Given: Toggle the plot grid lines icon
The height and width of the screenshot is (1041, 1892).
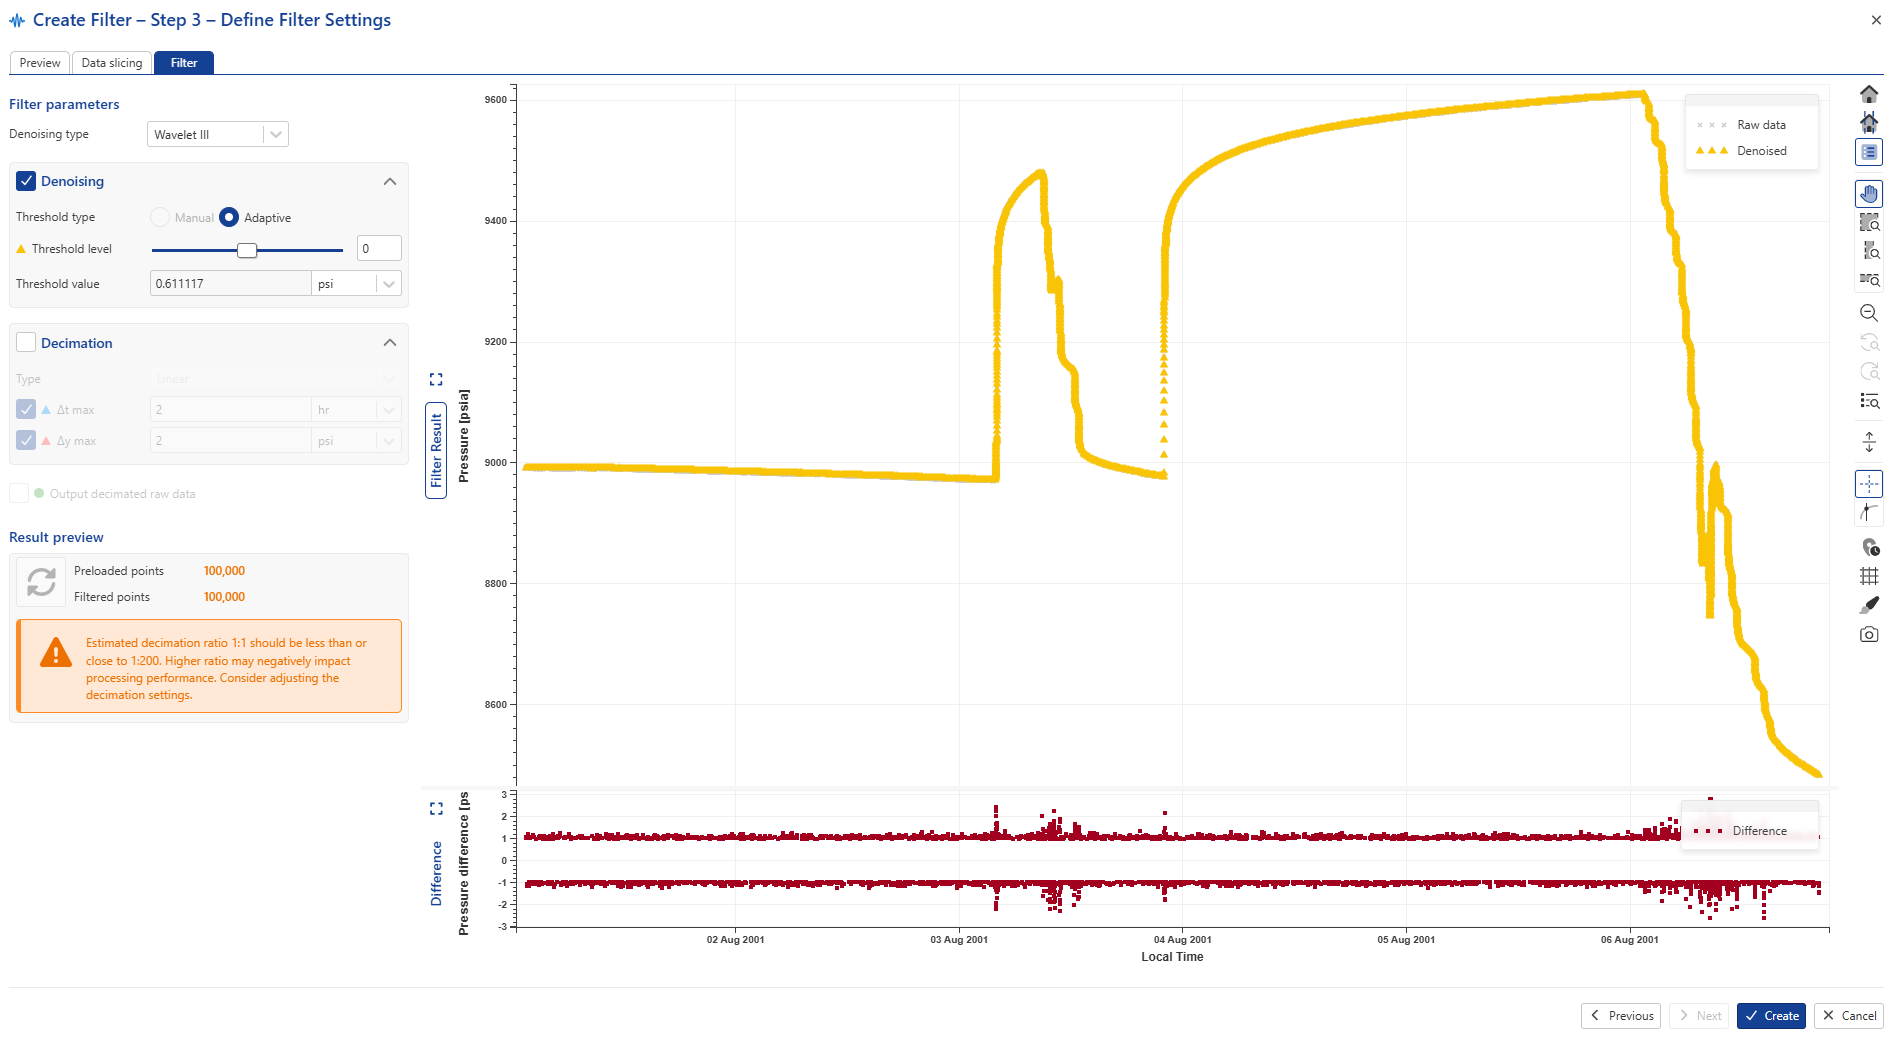Looking at the screenshot, I should pos(1868,576).
